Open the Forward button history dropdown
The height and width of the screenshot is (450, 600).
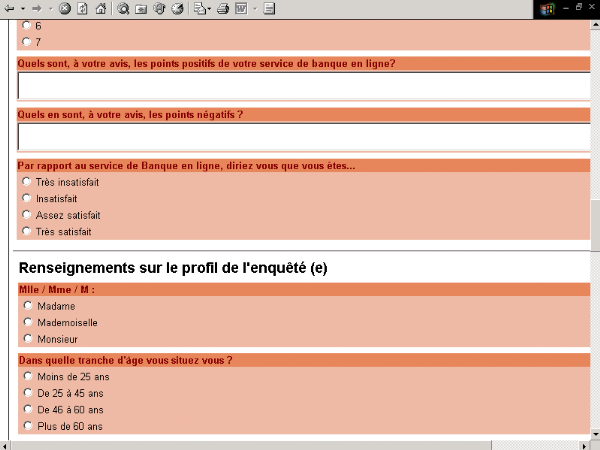click(x=51, y=8)
